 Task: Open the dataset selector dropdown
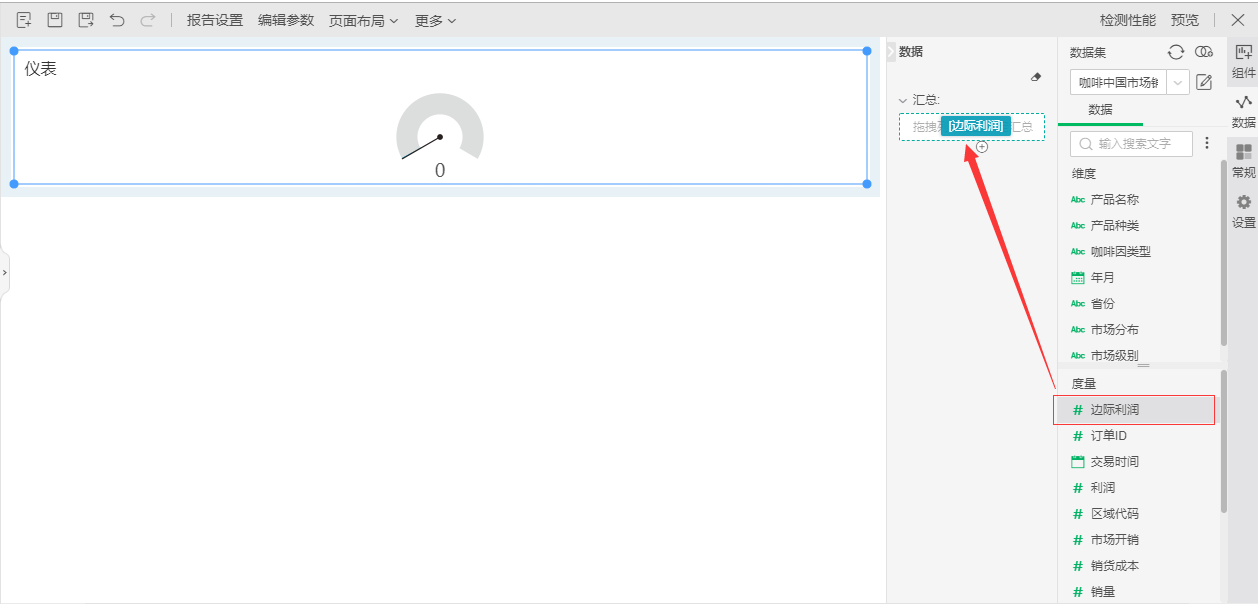[1179, 82]
